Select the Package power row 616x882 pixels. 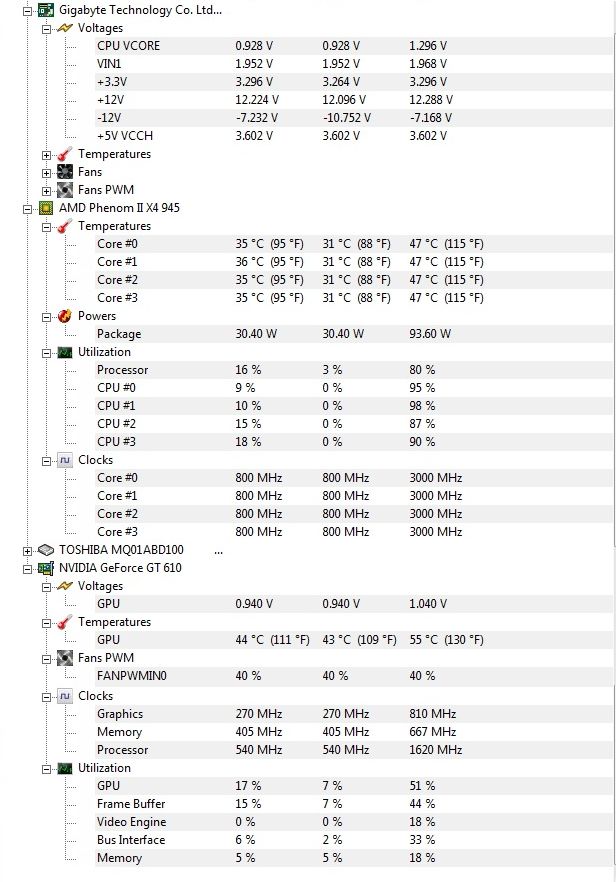click(354, 334)
